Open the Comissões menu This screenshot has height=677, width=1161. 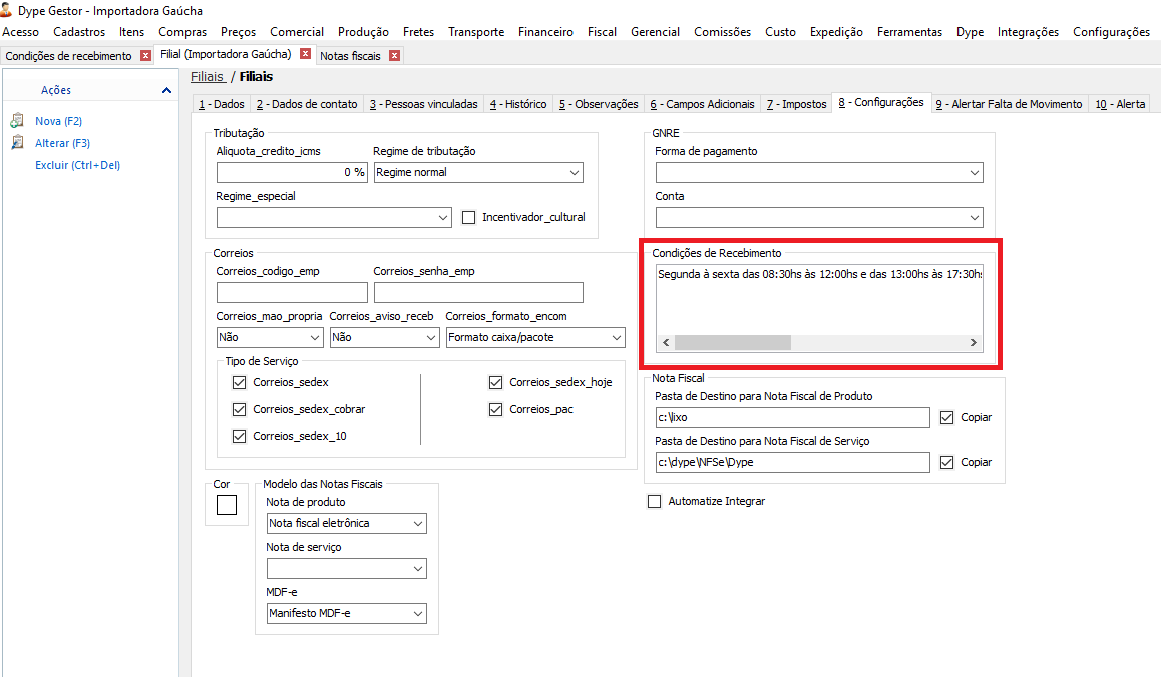click(x=722, y=32)
